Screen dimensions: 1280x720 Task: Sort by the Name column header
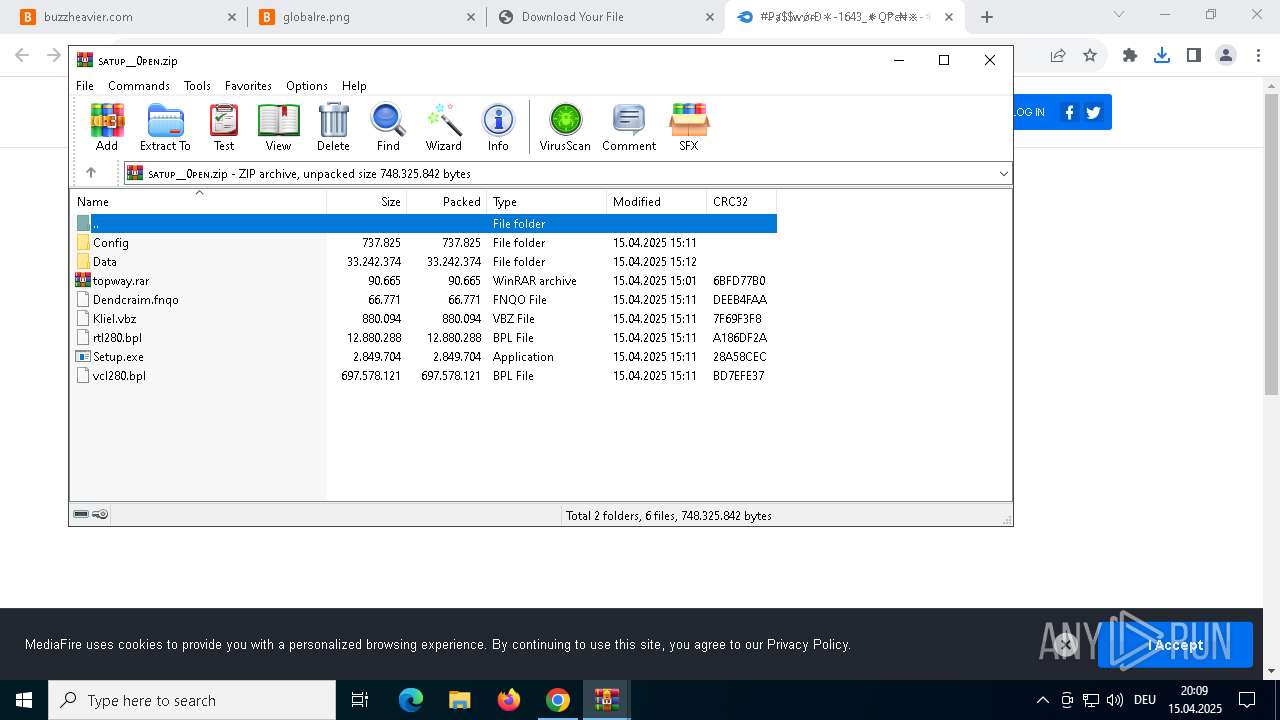click(x=198, y=201)
